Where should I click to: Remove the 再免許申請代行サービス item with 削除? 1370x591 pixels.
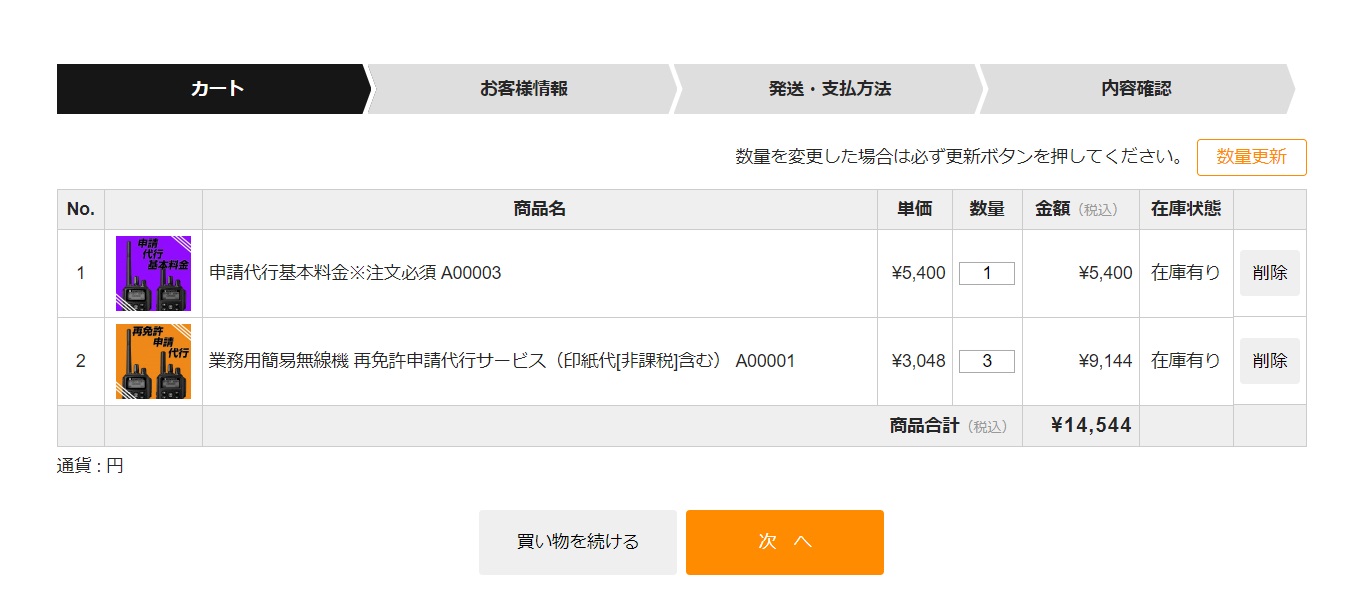pyautogui.click(x=1269, y=361)
